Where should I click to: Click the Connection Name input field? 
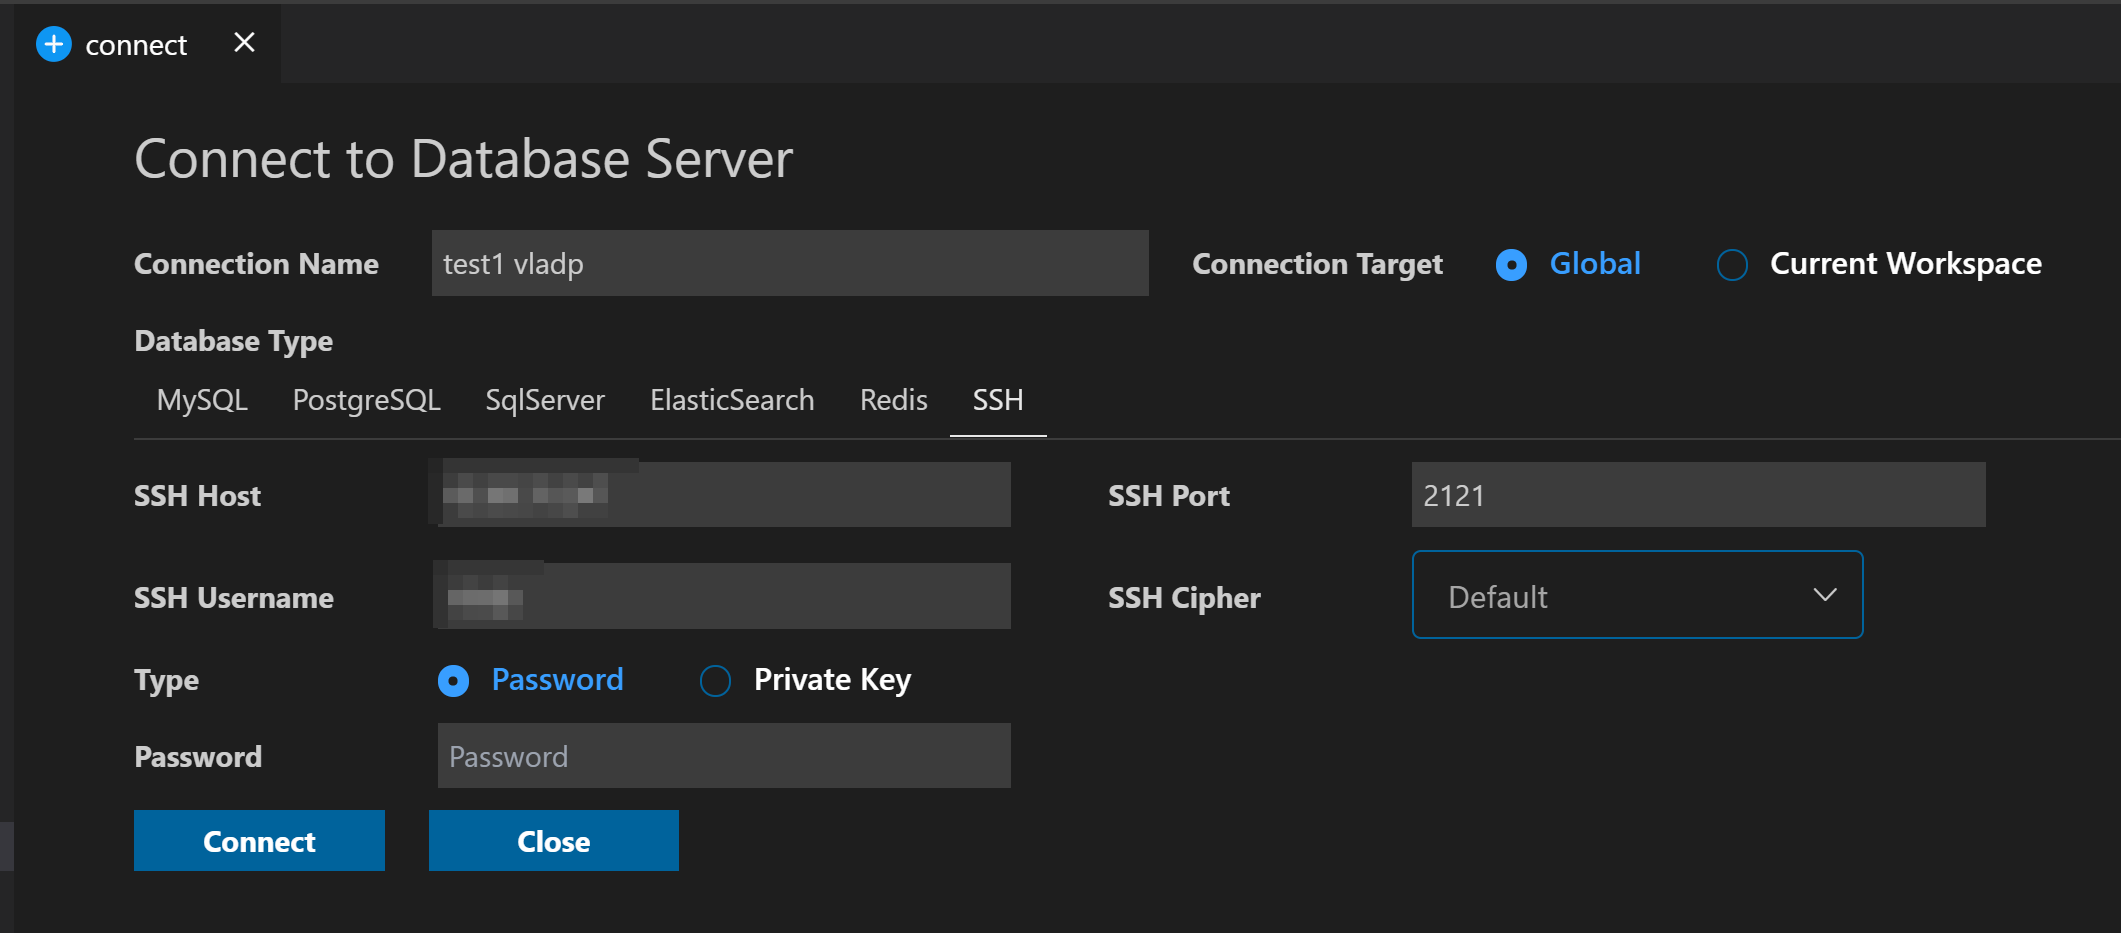789,263
